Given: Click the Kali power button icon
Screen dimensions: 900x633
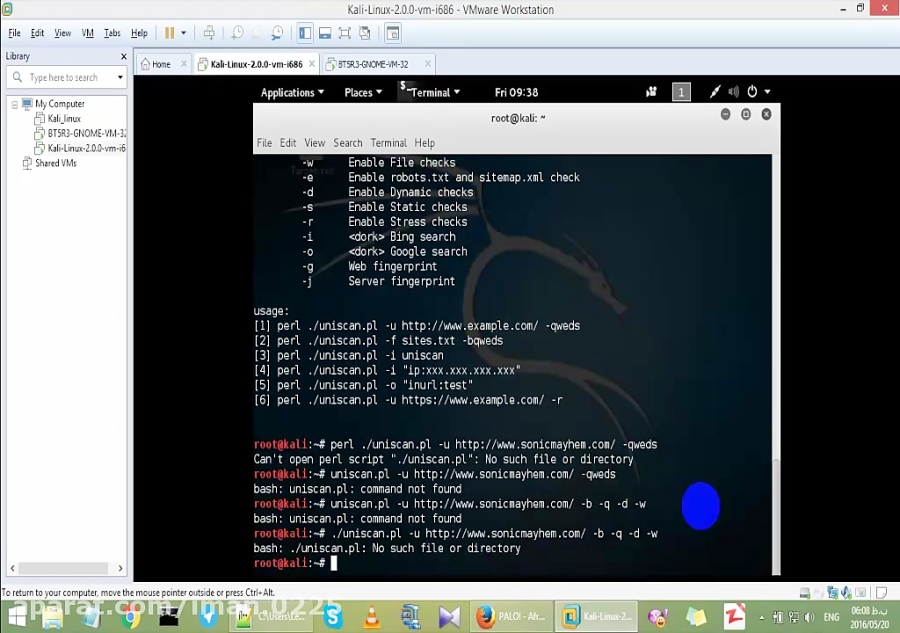Looking at the screenshot, I should click(752, 91).
